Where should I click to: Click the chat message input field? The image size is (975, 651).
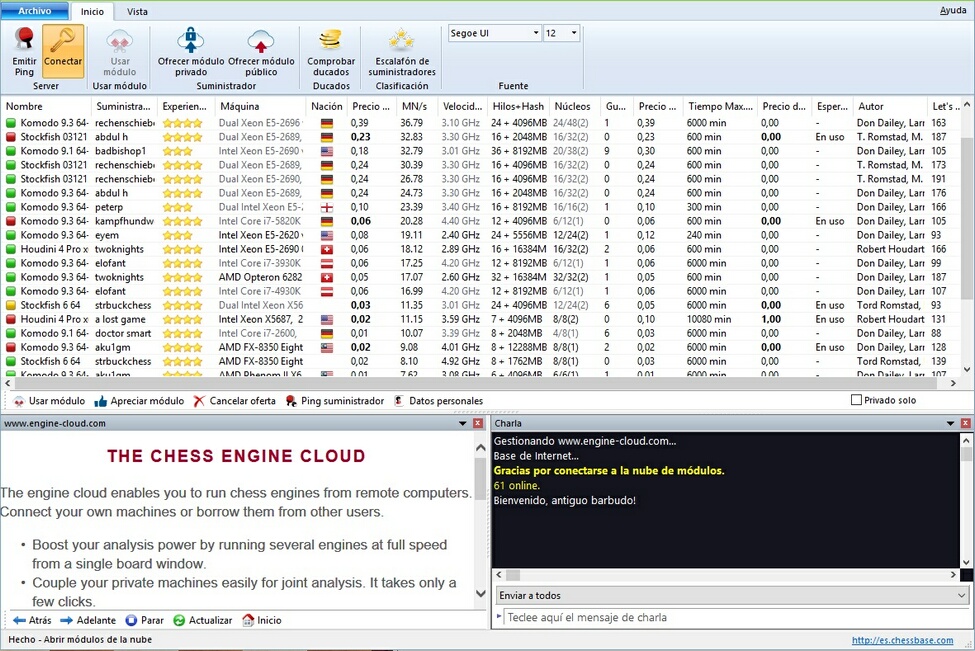734,617
